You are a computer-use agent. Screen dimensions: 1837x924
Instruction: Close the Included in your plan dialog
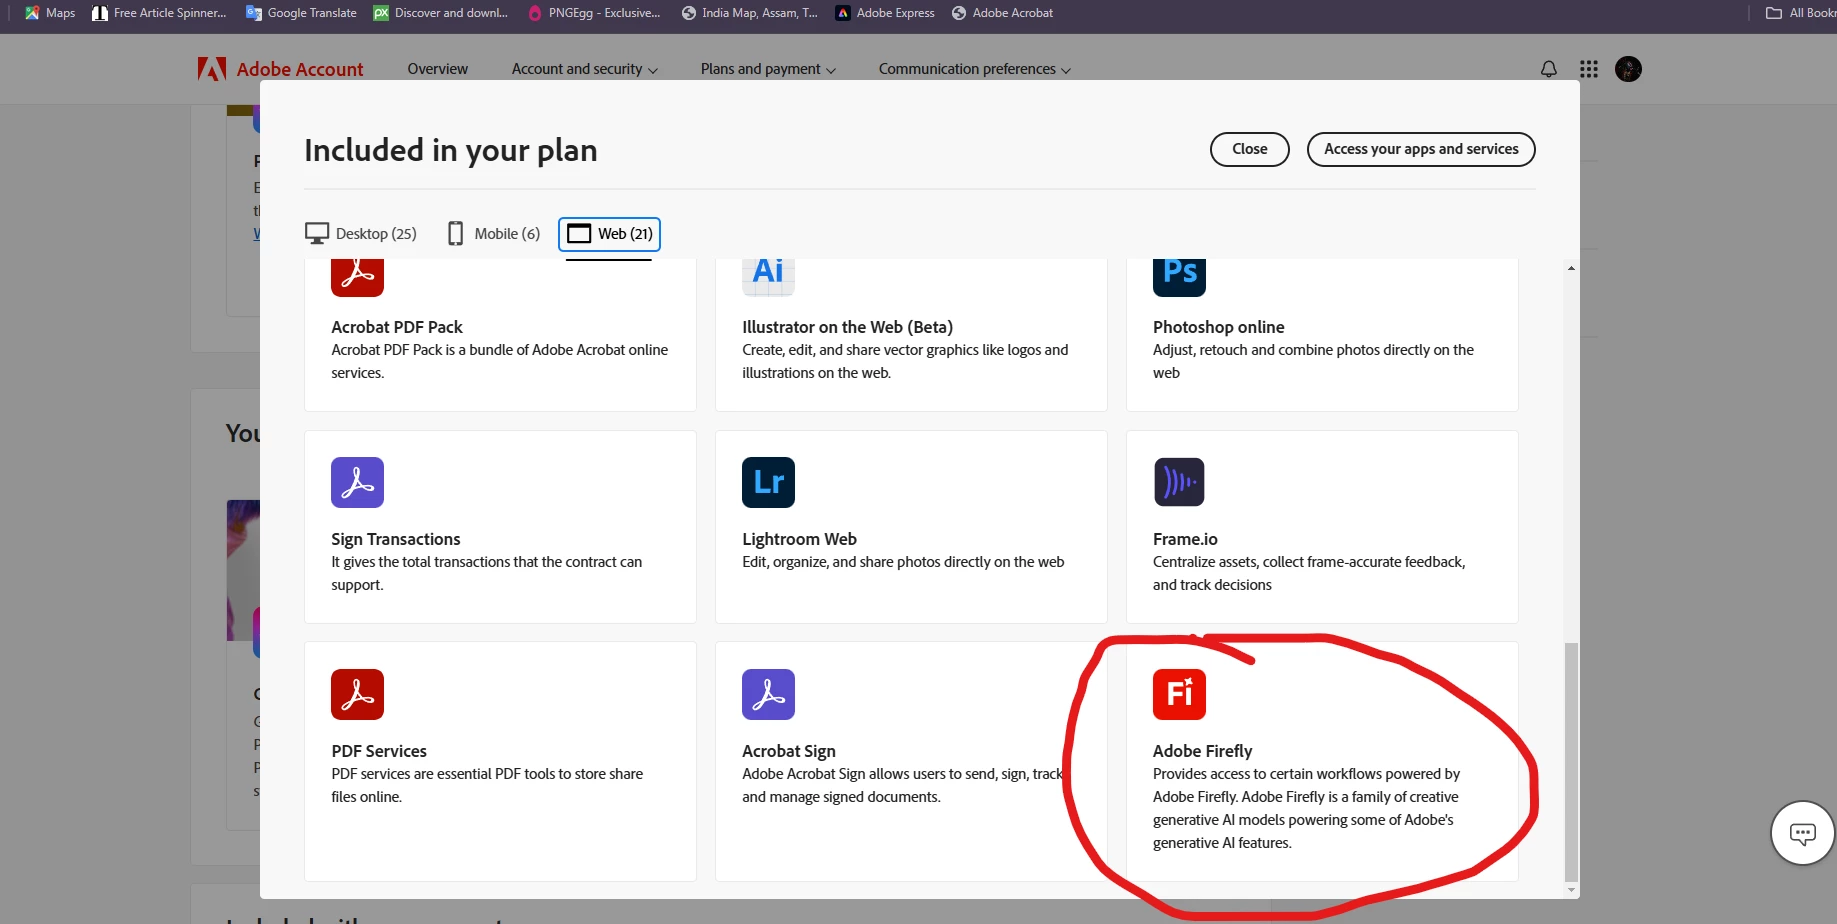[1249, 149]
